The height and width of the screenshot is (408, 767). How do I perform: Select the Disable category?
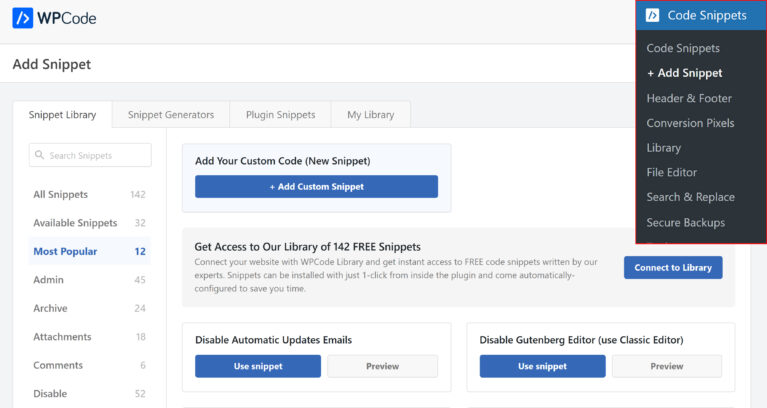90,393
